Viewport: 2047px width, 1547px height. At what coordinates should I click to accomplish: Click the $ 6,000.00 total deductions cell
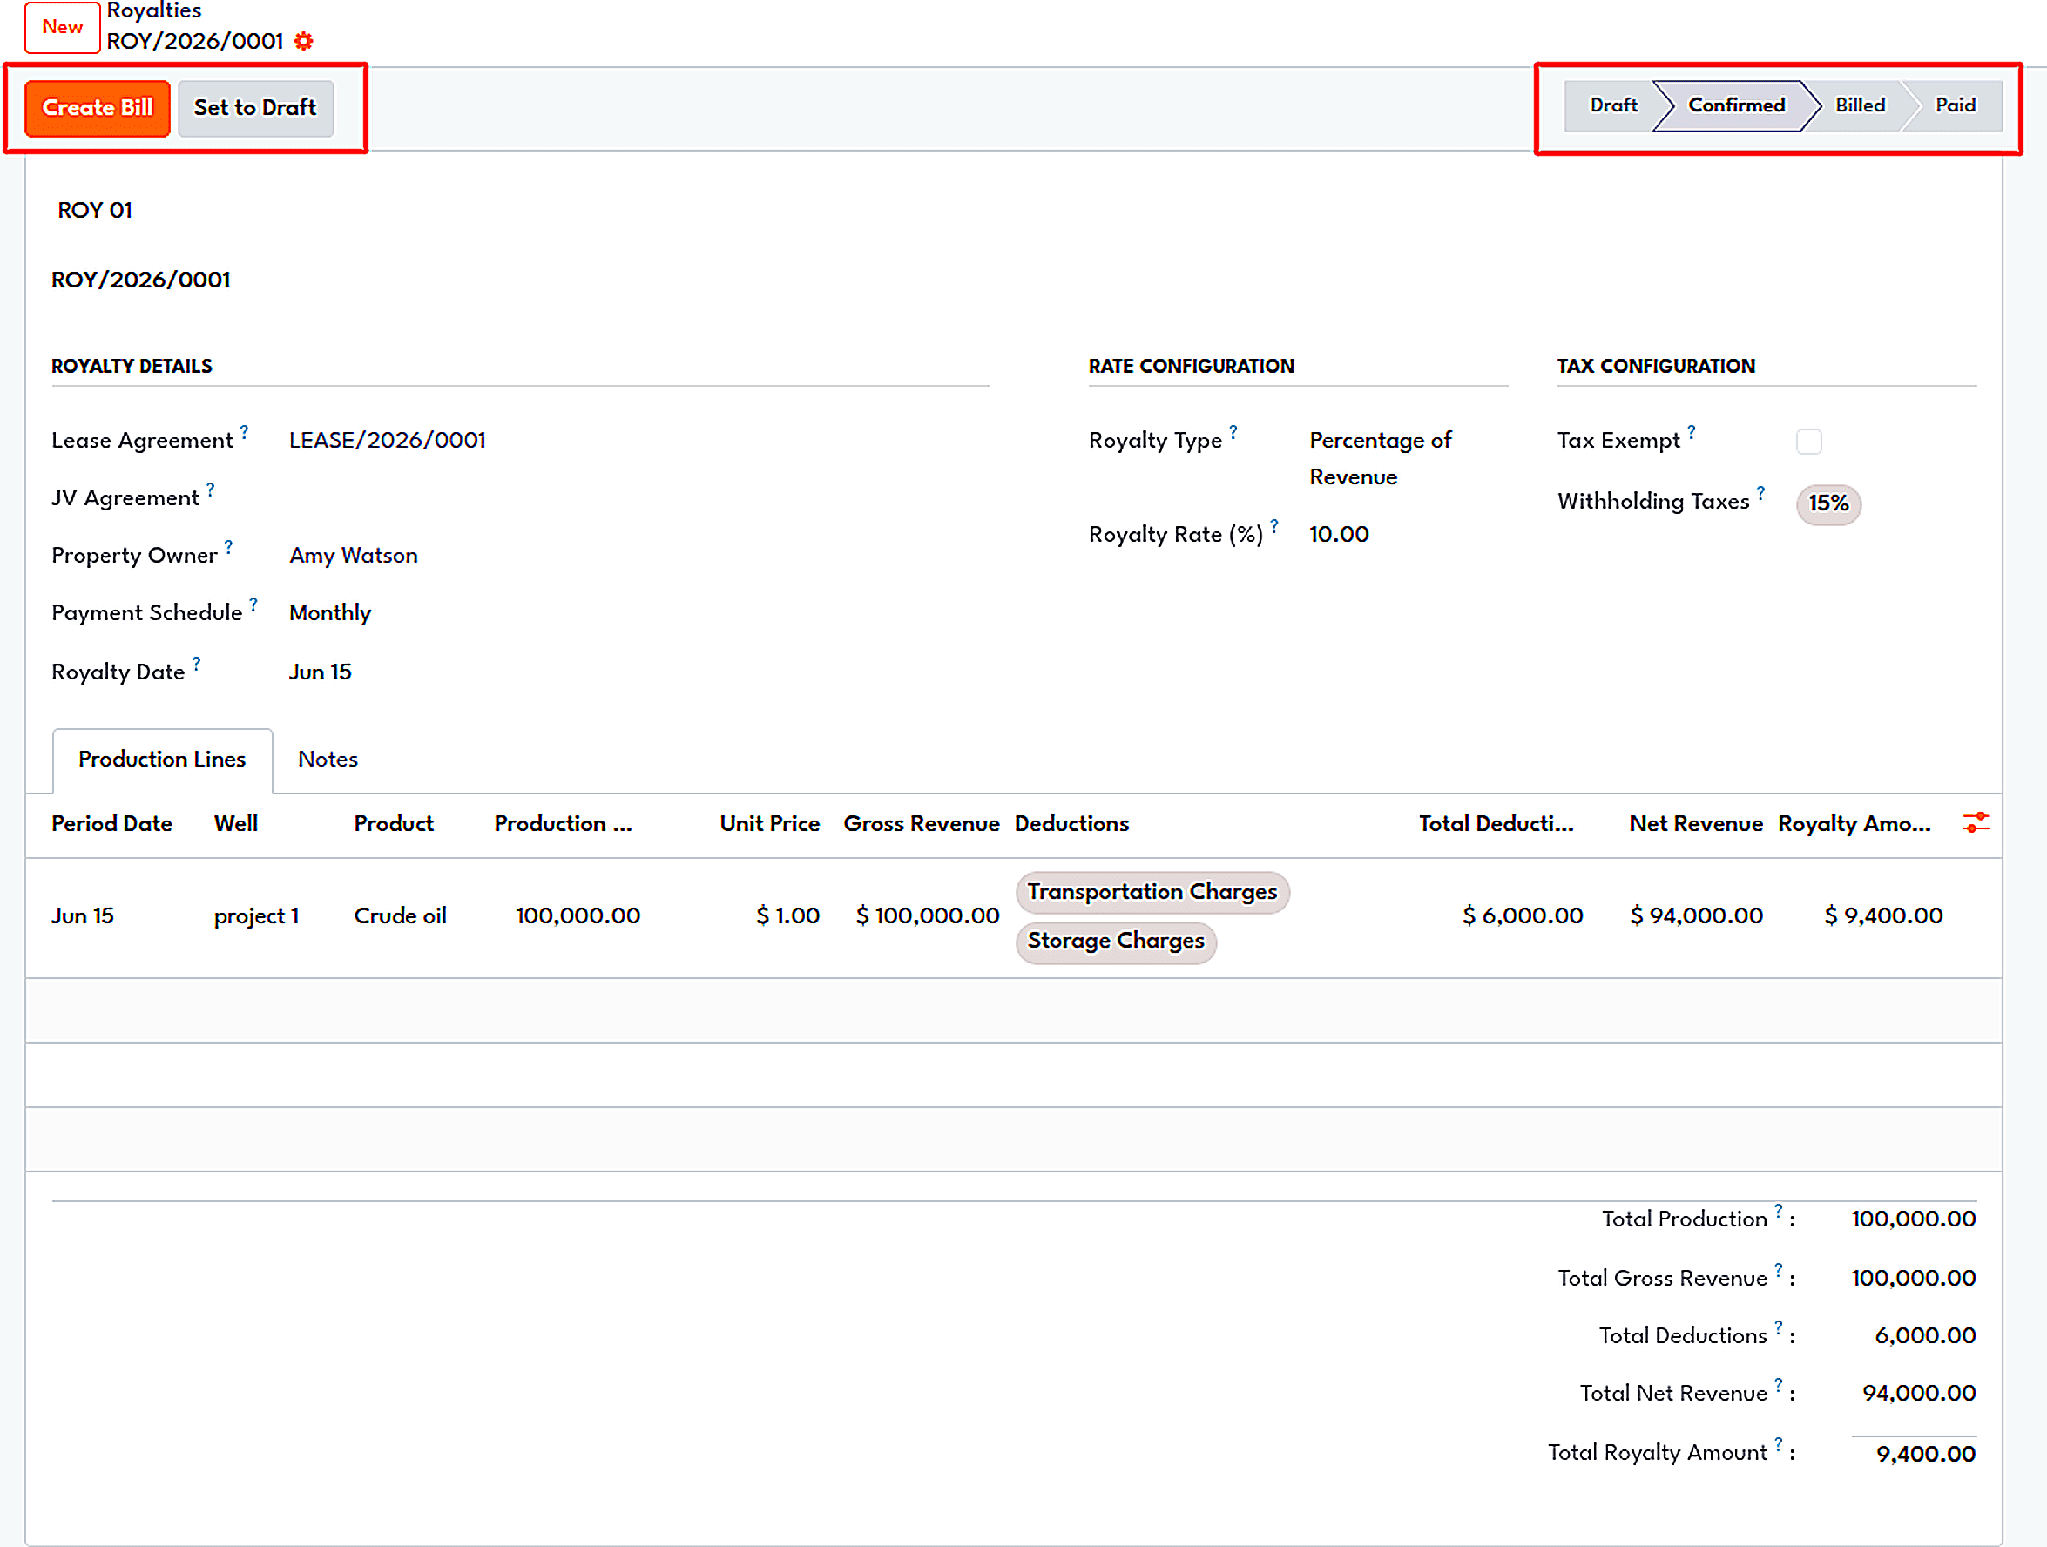pos(1522,916)
